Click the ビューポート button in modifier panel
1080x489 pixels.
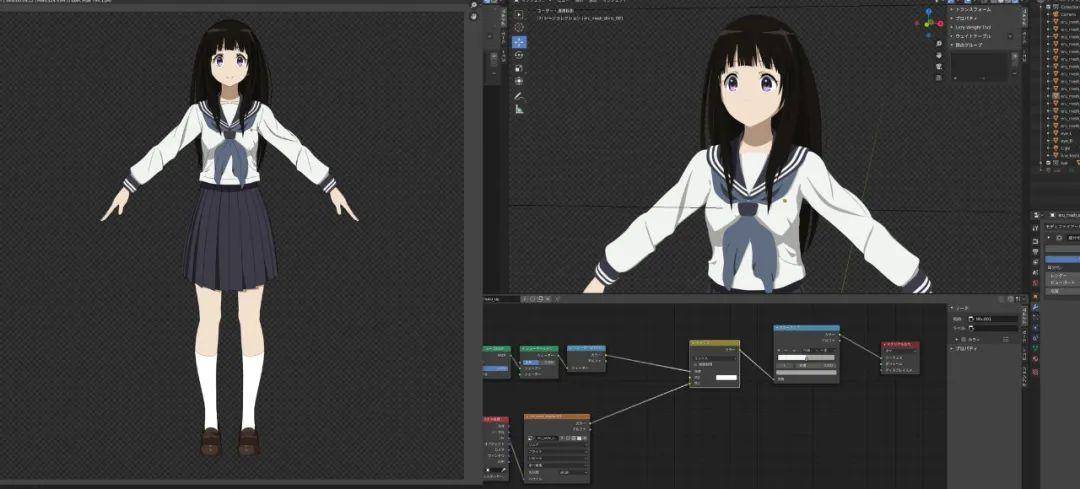point(1061,282)
